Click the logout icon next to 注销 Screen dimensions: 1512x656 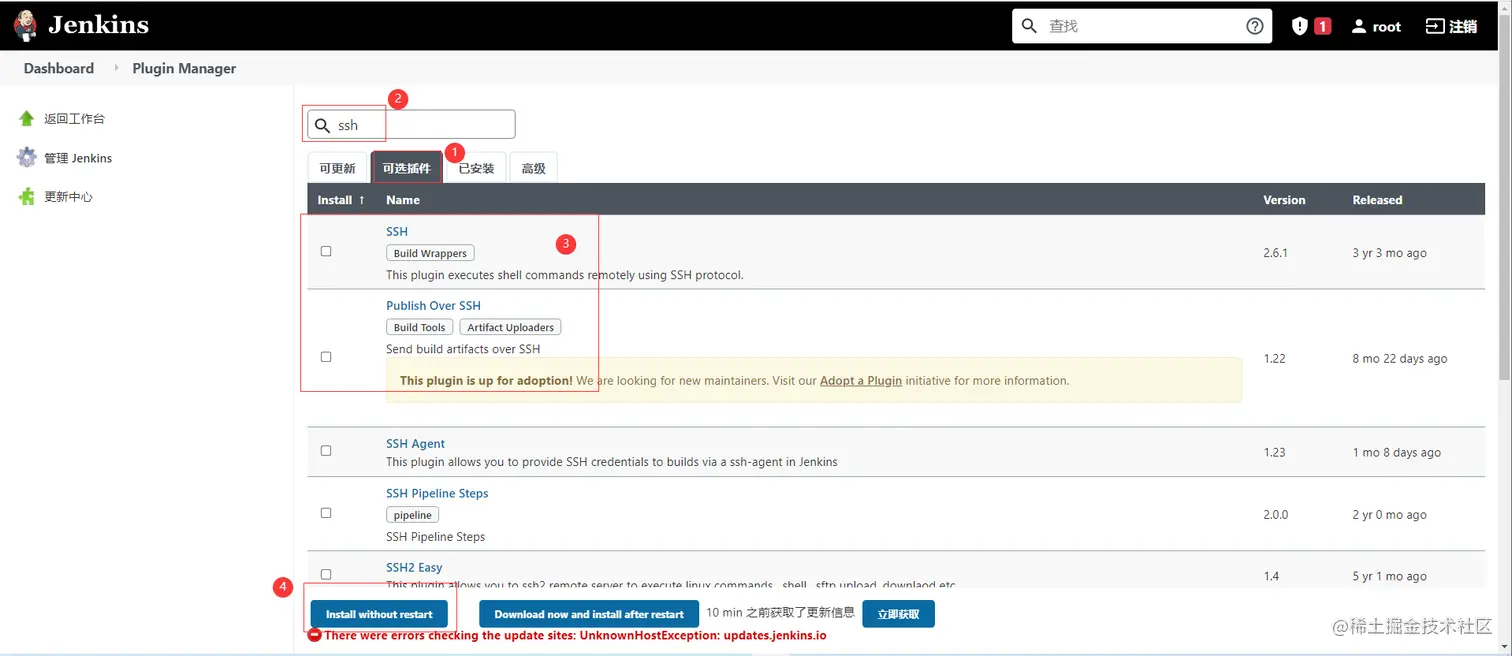pos(1434,26)
